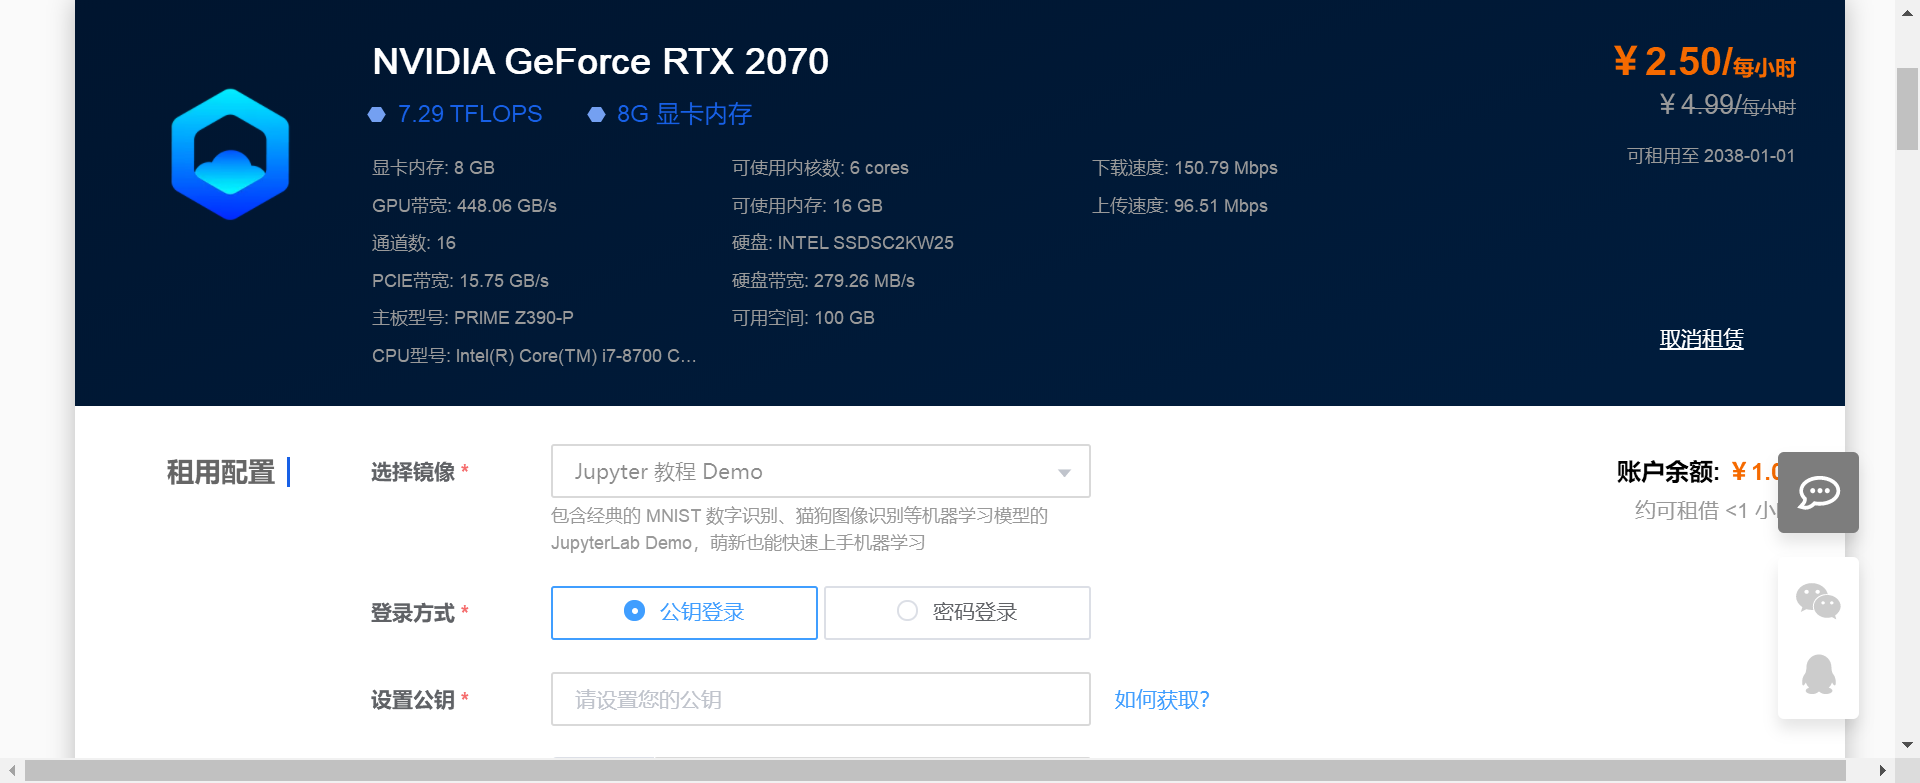Select 密码登录 login method
The width and height of the screenshot is (1920, 783).
957,612
